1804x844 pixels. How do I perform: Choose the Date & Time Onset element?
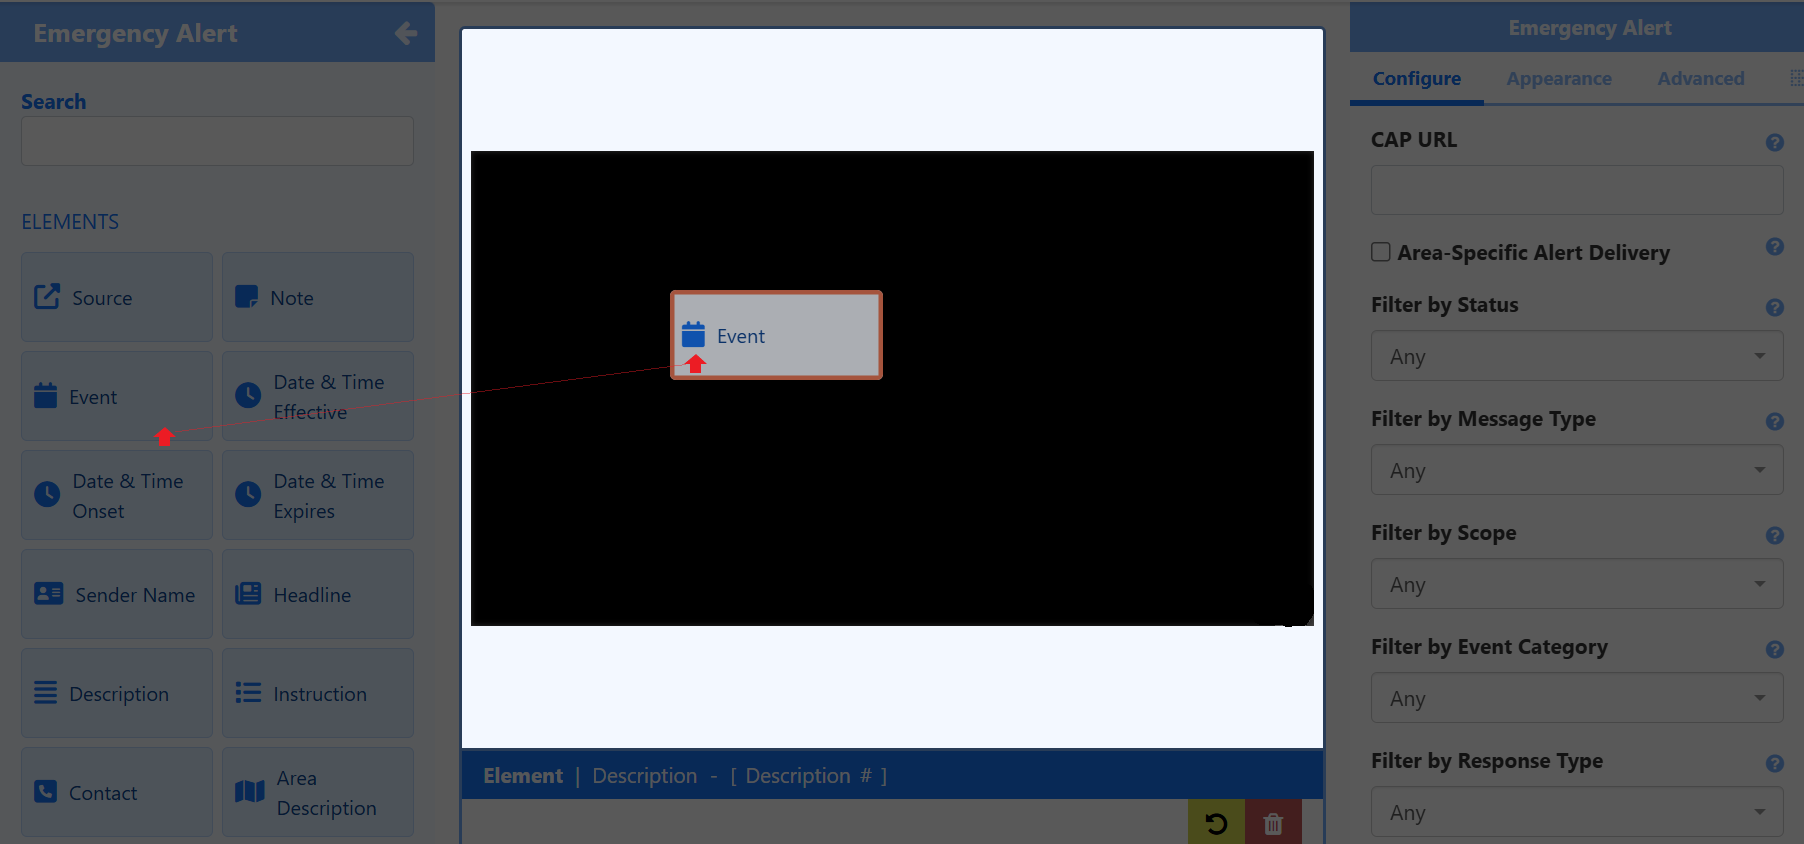[x=117, y=495]
